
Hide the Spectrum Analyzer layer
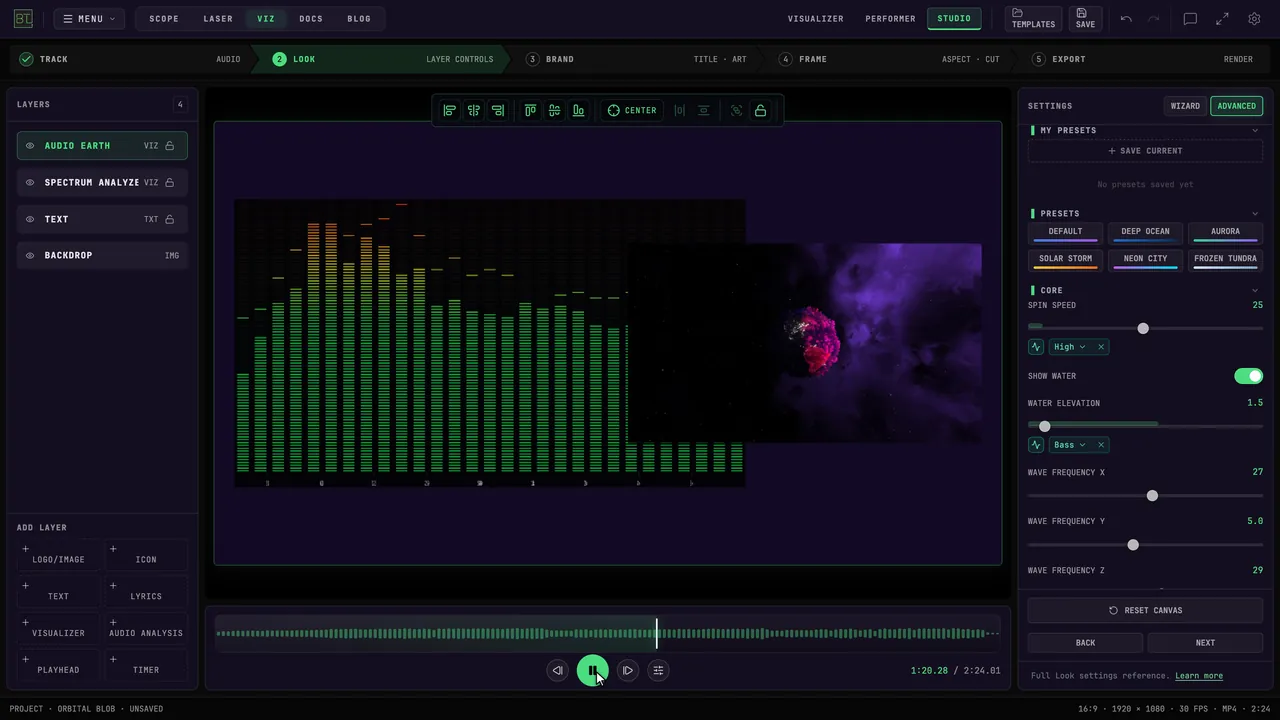(x=30, y=182)
